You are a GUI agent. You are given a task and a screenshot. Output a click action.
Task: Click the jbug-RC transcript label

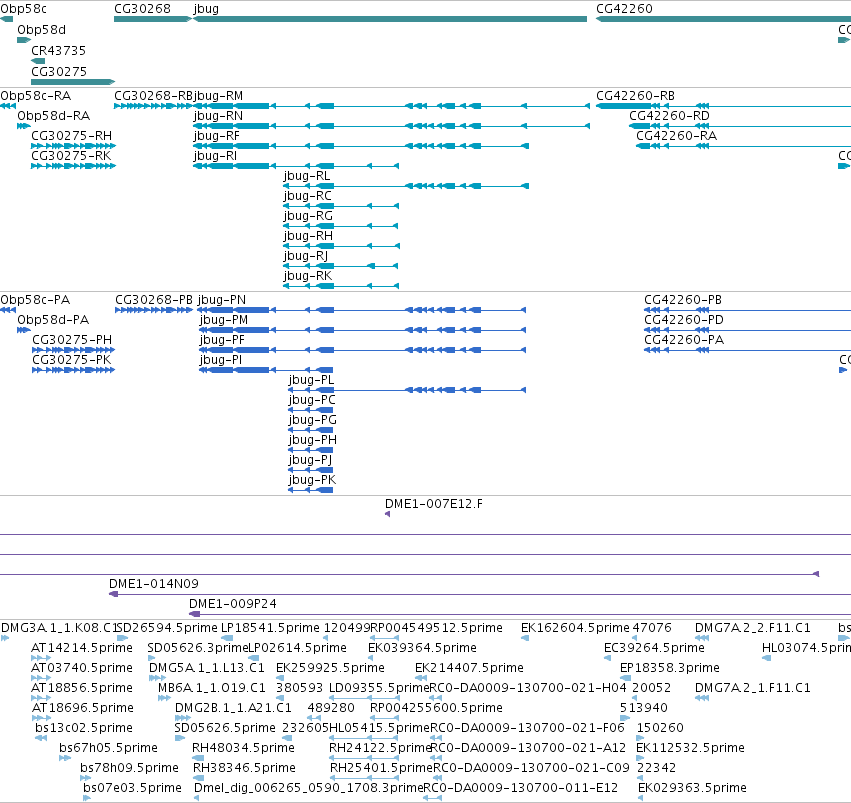point(307,196)
